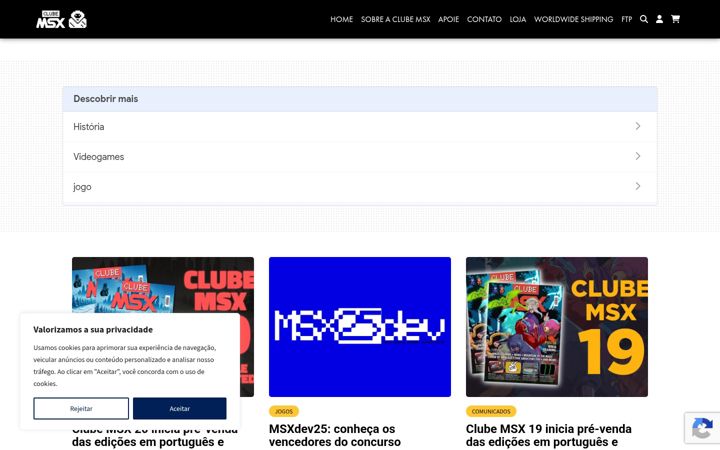Click the JOGOS category tag

coord(284,411)
